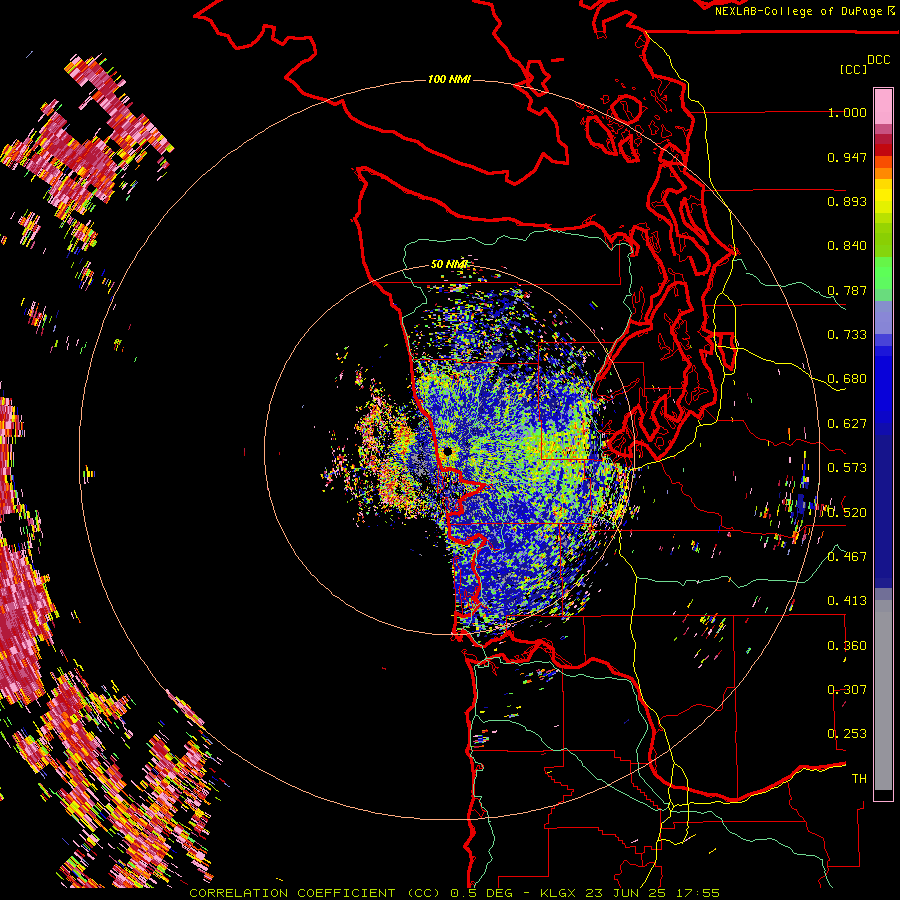Image resolution: width=900 pixels, height=900 pixels.
Task: Click the CORRELATION COEFFICIENT caption text
Action: [292, 893]
